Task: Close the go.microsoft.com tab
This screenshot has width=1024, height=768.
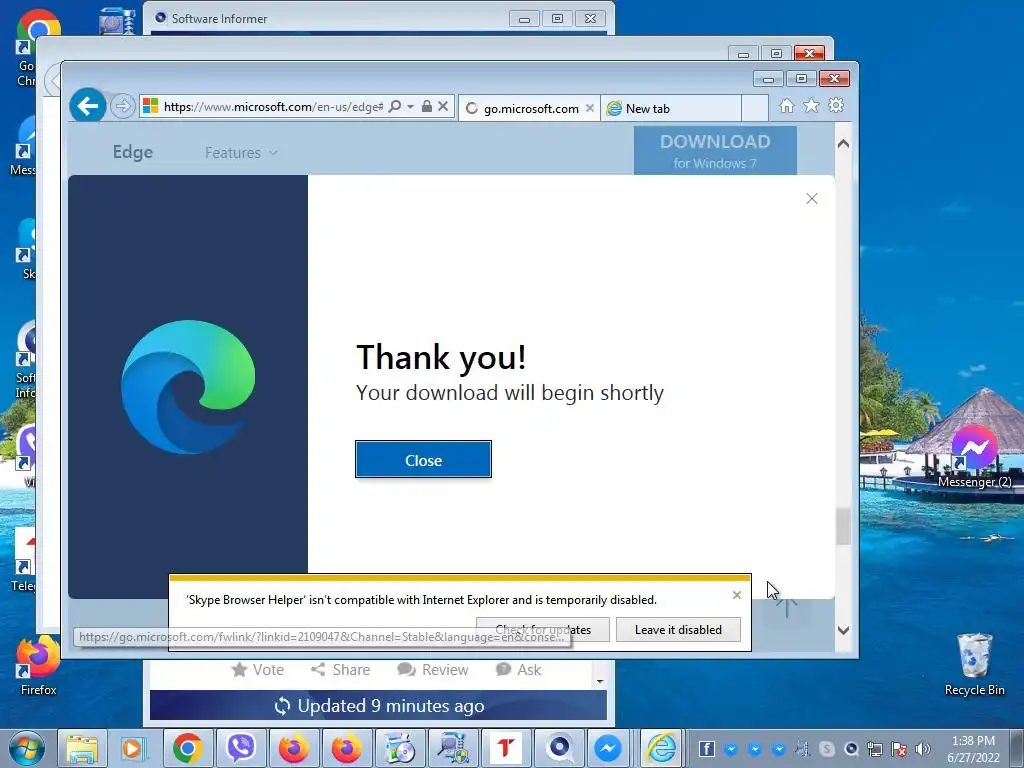Action: click(x=590, y=108)
